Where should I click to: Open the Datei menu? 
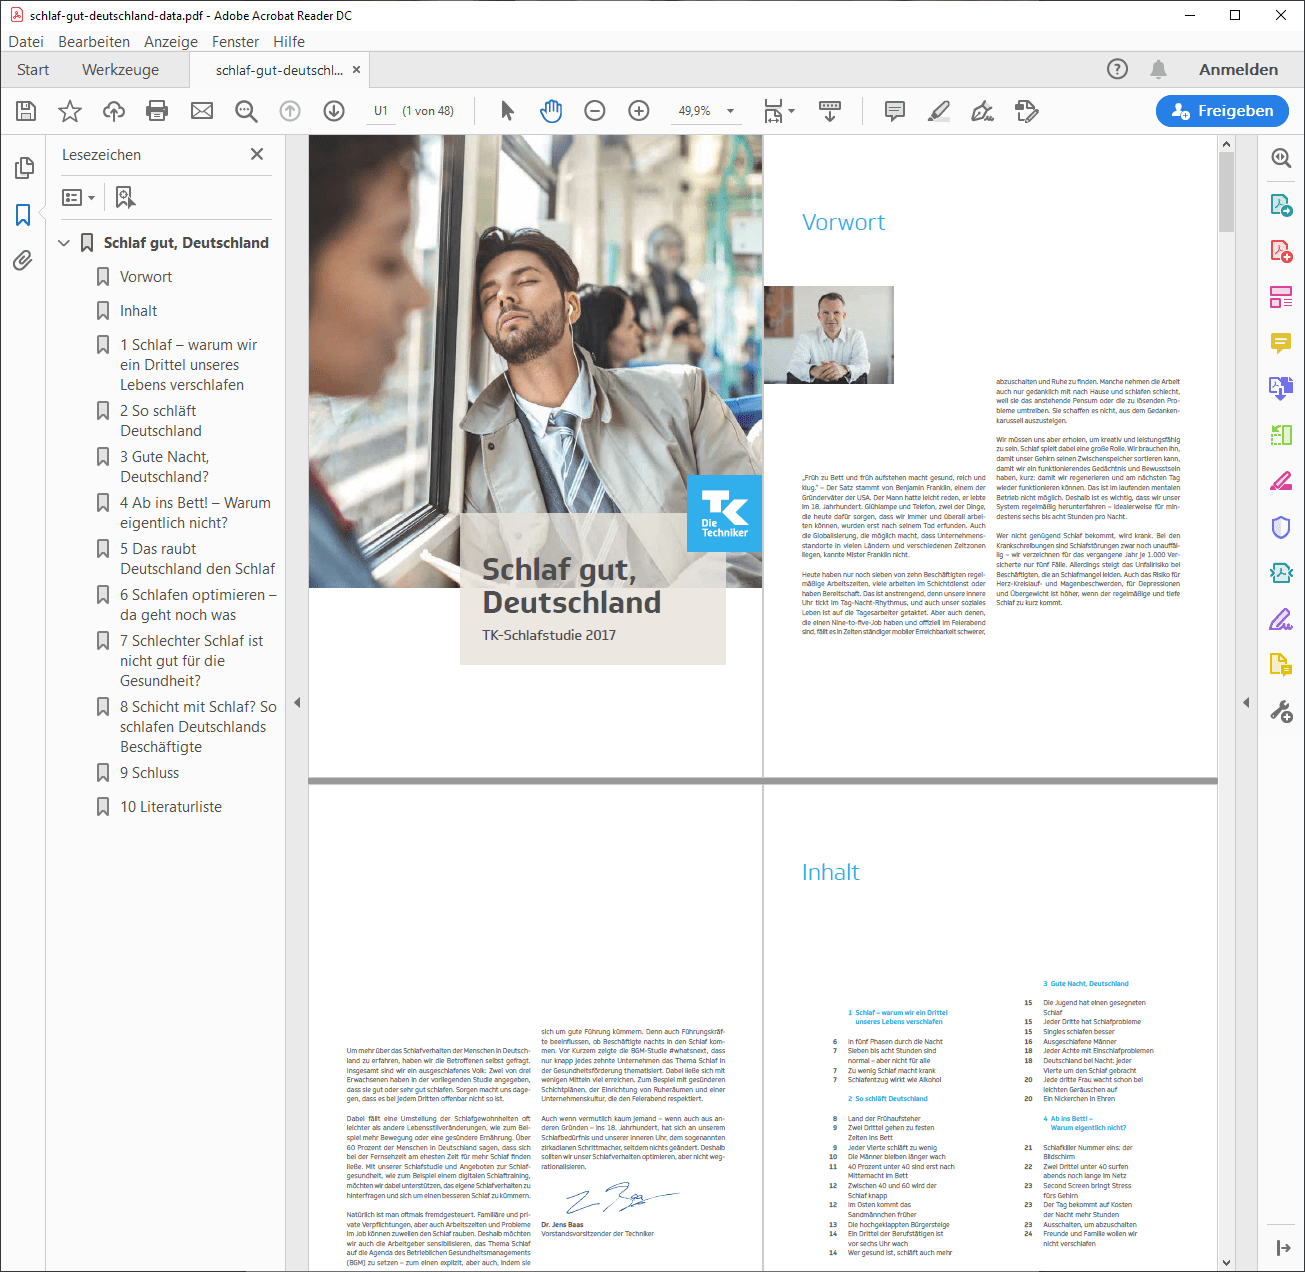pos(26,41)
